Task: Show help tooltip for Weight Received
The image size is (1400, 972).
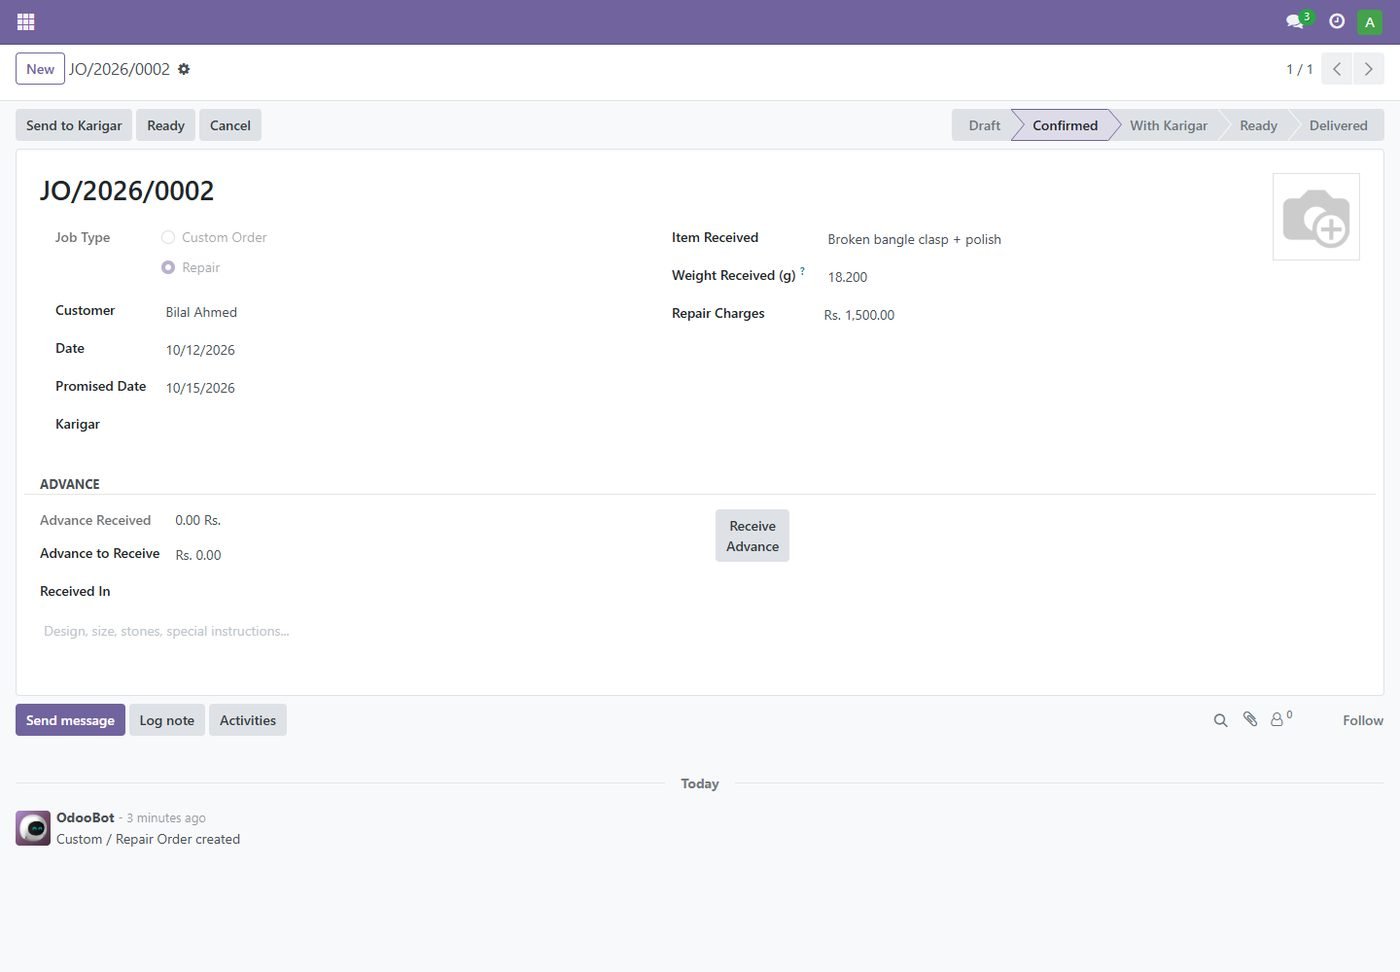Action: tap(802, 271)
